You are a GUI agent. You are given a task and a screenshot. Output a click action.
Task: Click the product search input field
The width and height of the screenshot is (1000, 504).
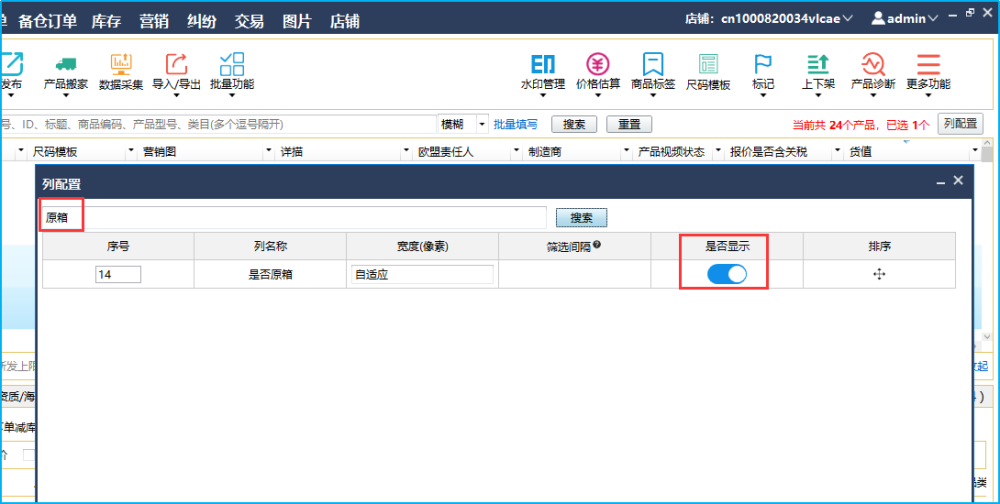[219, 124]
